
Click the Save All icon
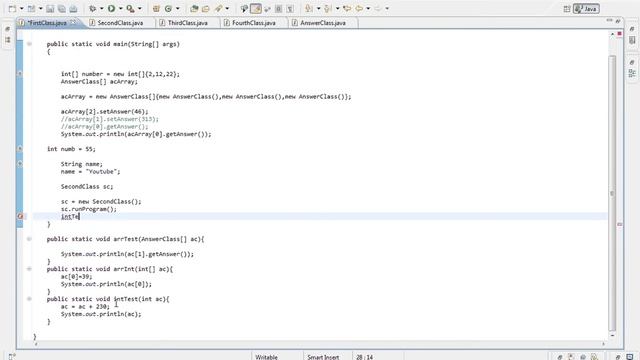(x=62, y=9)
